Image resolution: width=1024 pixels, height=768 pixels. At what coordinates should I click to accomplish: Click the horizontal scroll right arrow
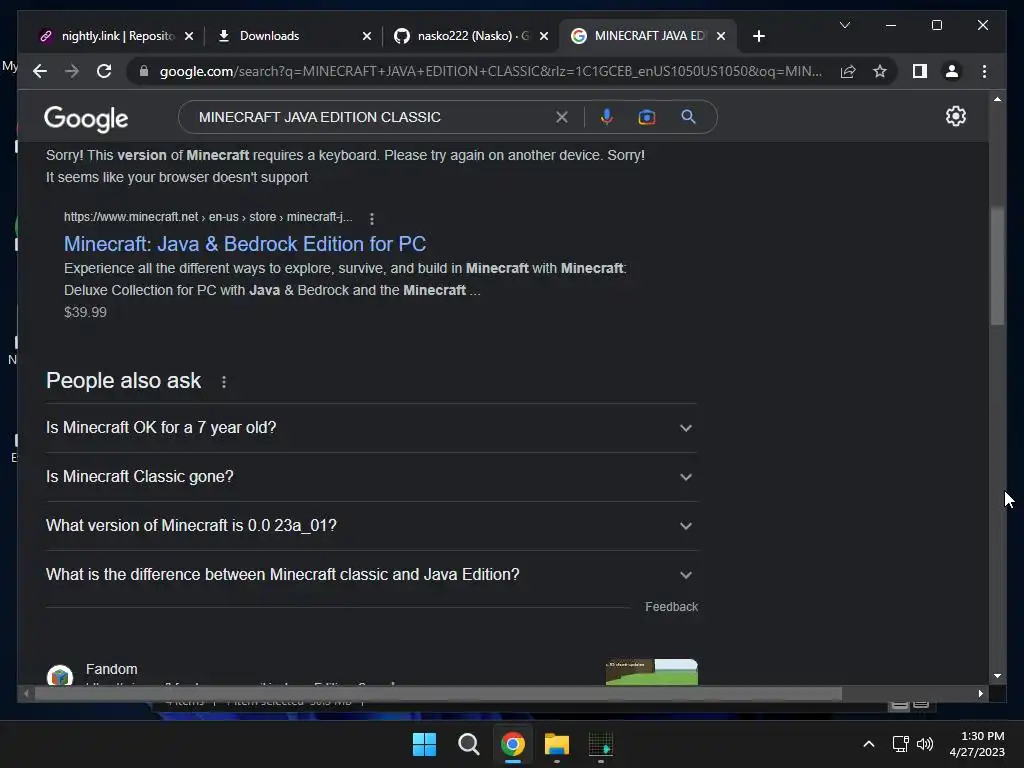coord(980,694)
